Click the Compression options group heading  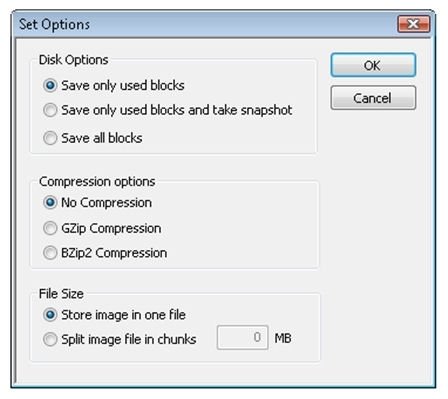click(97, 182)
